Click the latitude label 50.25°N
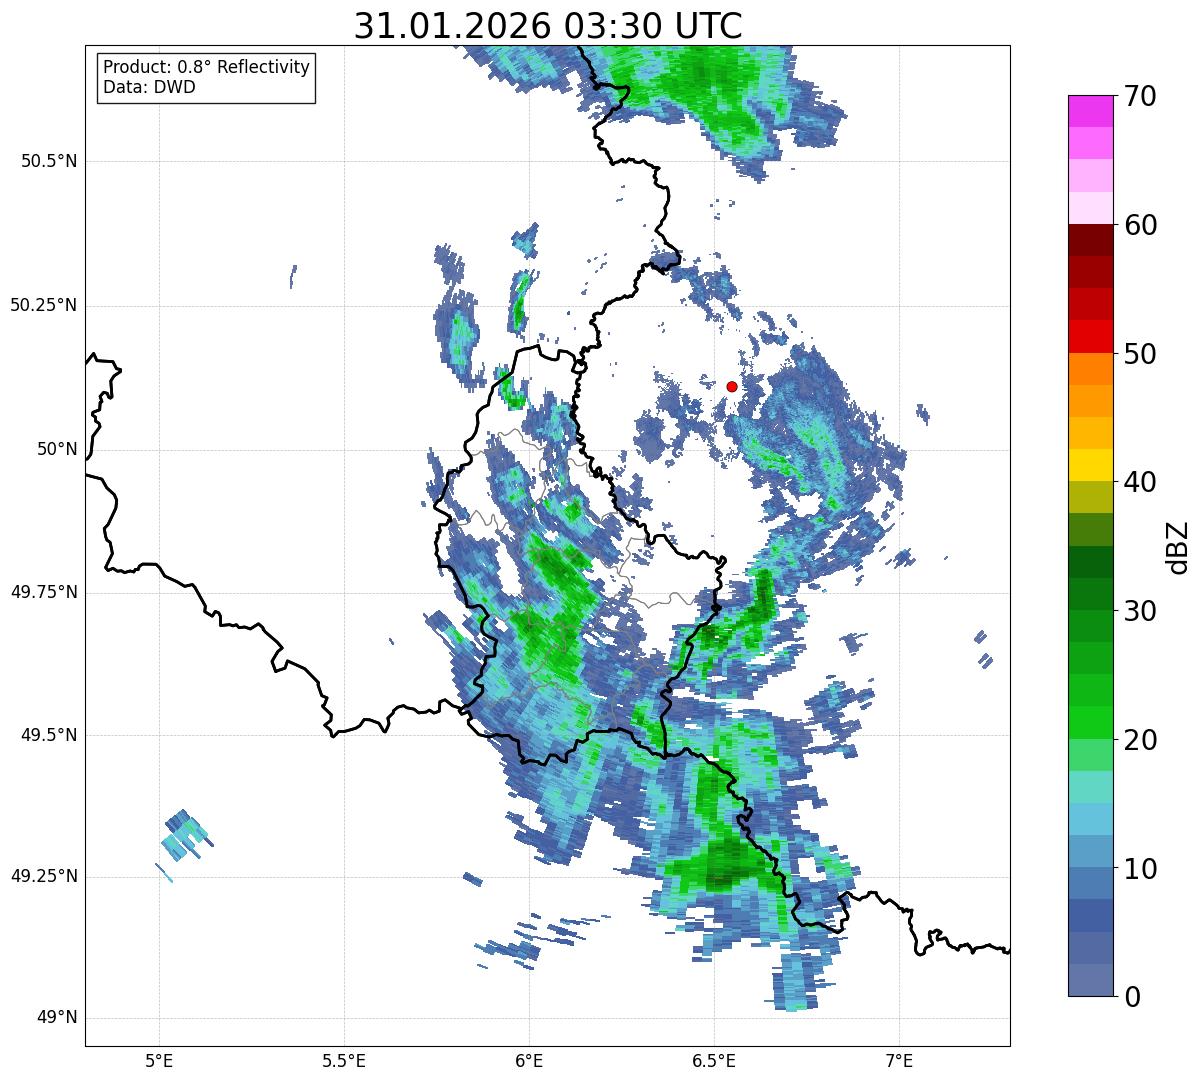 (x=44, y=306)
